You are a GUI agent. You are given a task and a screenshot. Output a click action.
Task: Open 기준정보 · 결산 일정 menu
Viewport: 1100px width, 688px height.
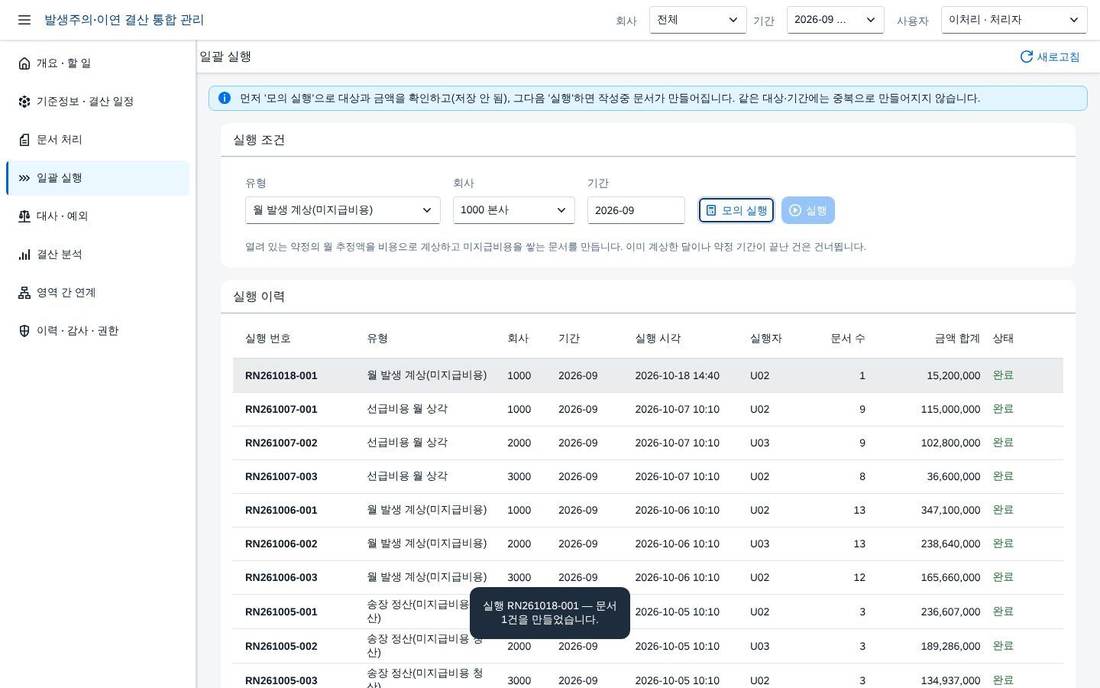pyautogui.click(x=98, y=102)
